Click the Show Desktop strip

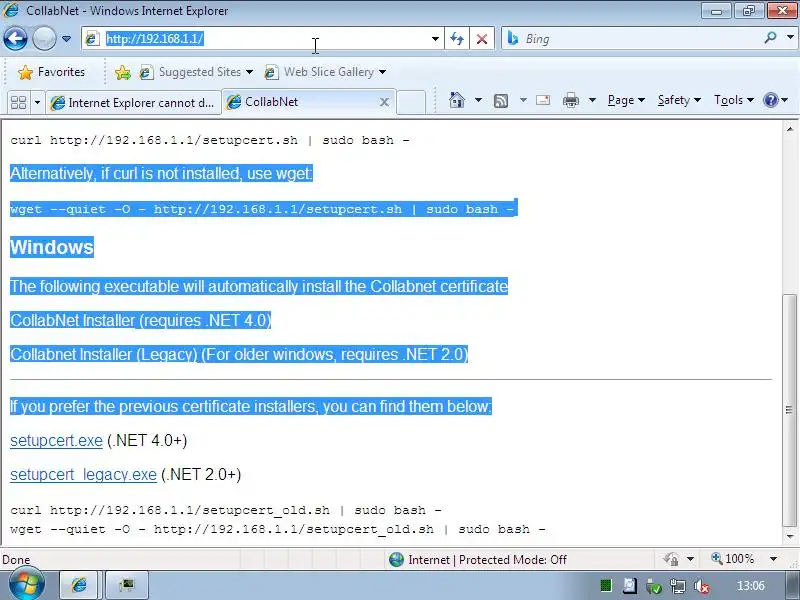pyautogui.click(x=792, y=586)
